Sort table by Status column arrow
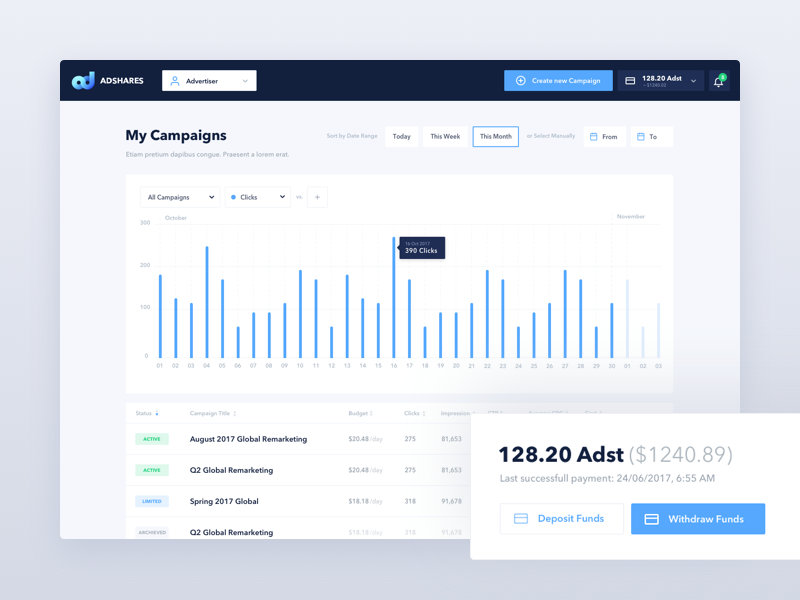The width and height of the screenshot is (800, 600). click(157, 413)
